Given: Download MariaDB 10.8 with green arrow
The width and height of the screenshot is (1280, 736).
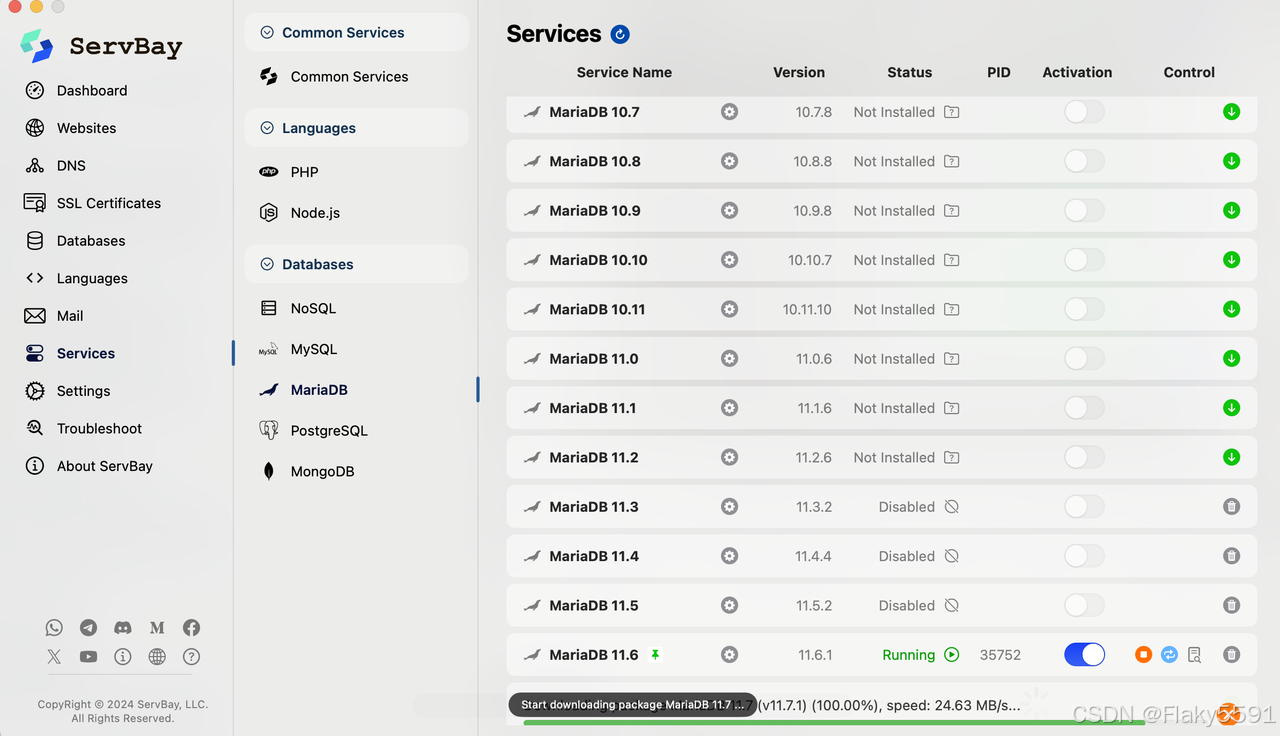Looking at the screenshot, I should 1232,161.
